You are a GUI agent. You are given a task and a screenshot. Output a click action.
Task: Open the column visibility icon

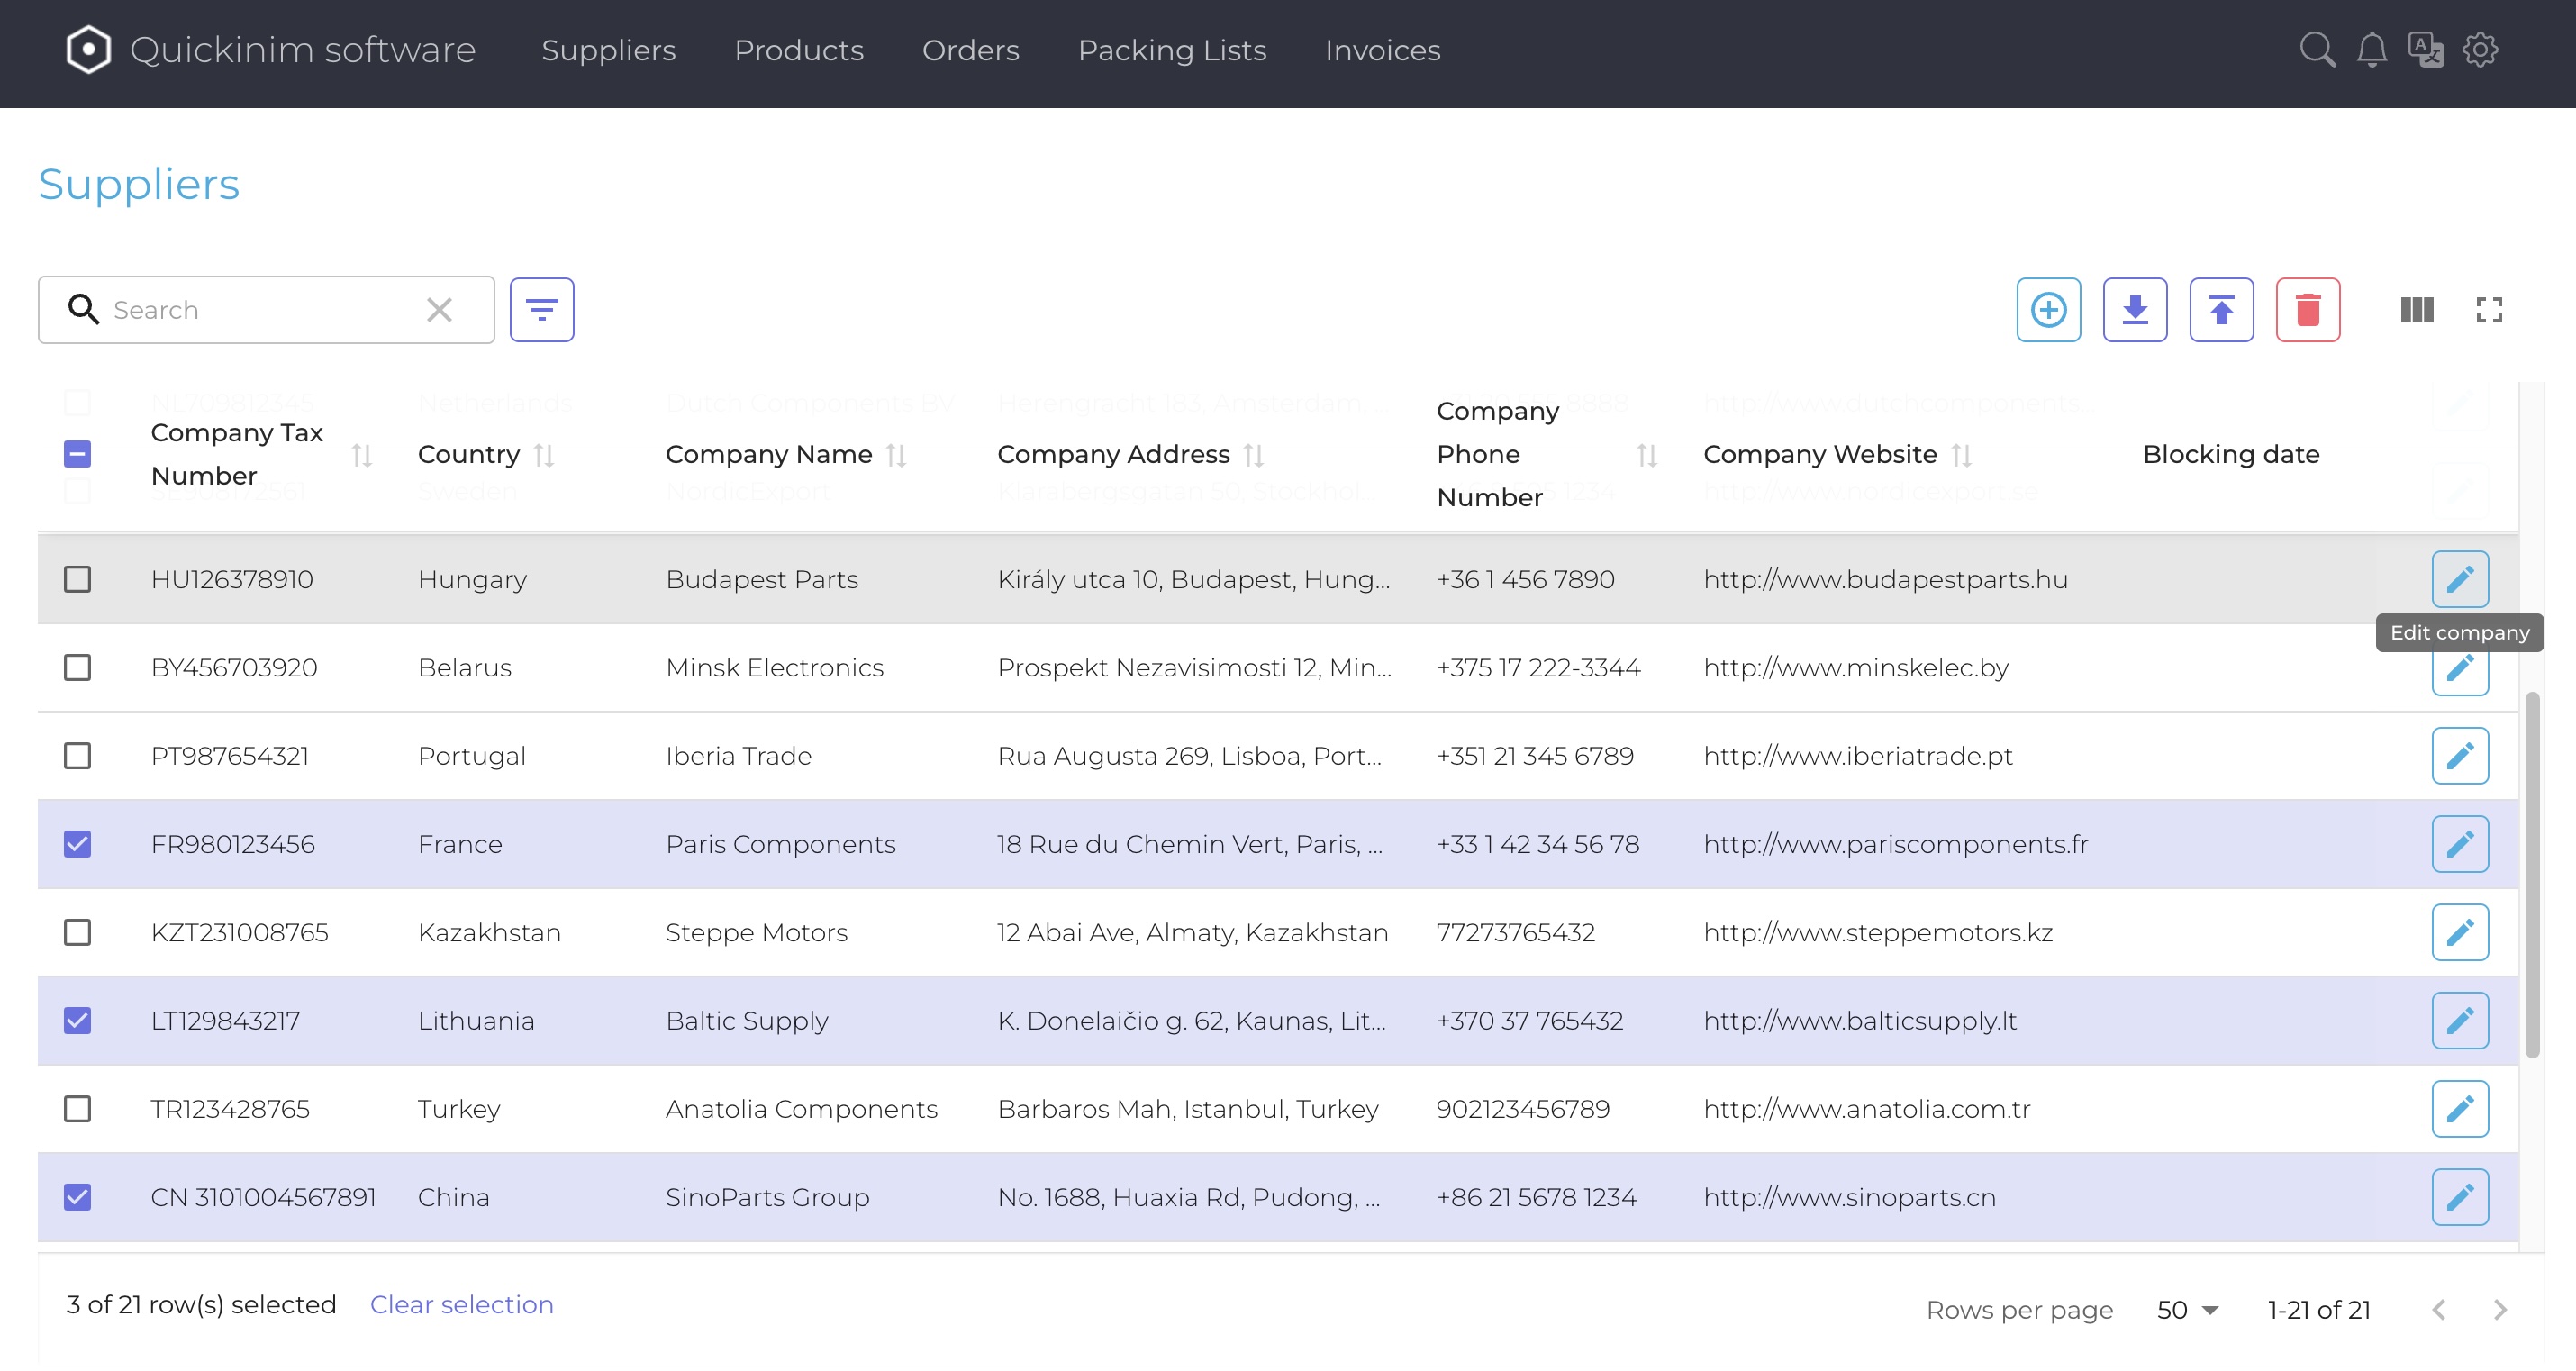click(2417, 310)
